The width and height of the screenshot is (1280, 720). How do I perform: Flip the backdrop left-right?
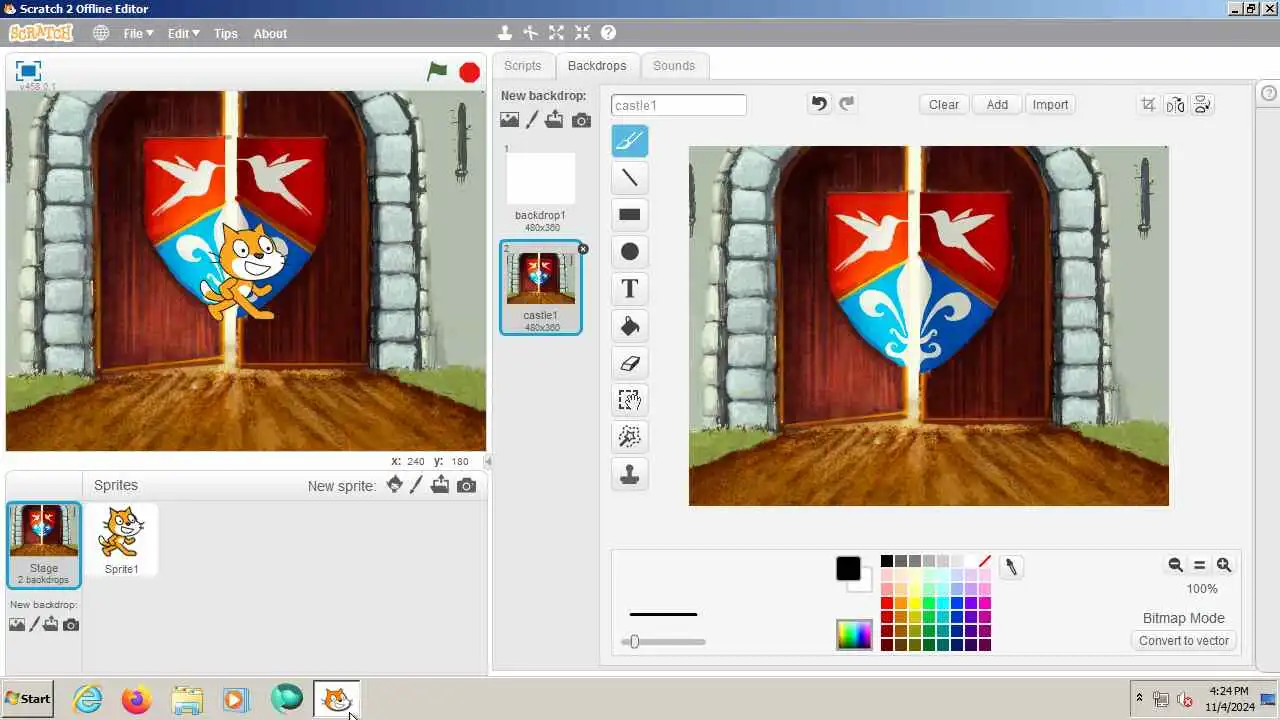tap(1175, 104)
